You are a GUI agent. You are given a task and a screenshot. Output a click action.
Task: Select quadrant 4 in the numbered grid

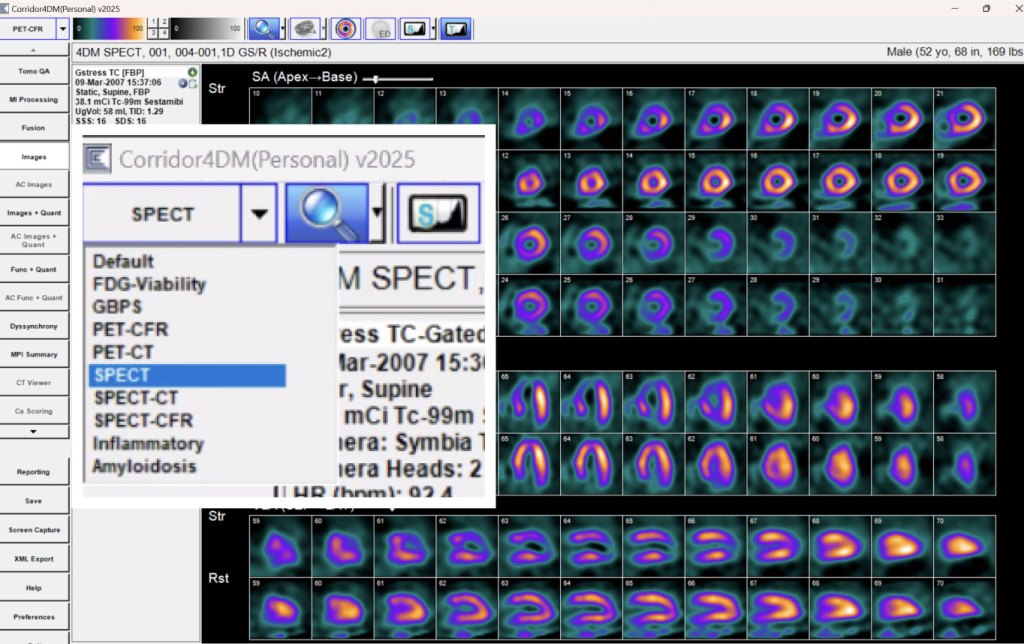163,33
